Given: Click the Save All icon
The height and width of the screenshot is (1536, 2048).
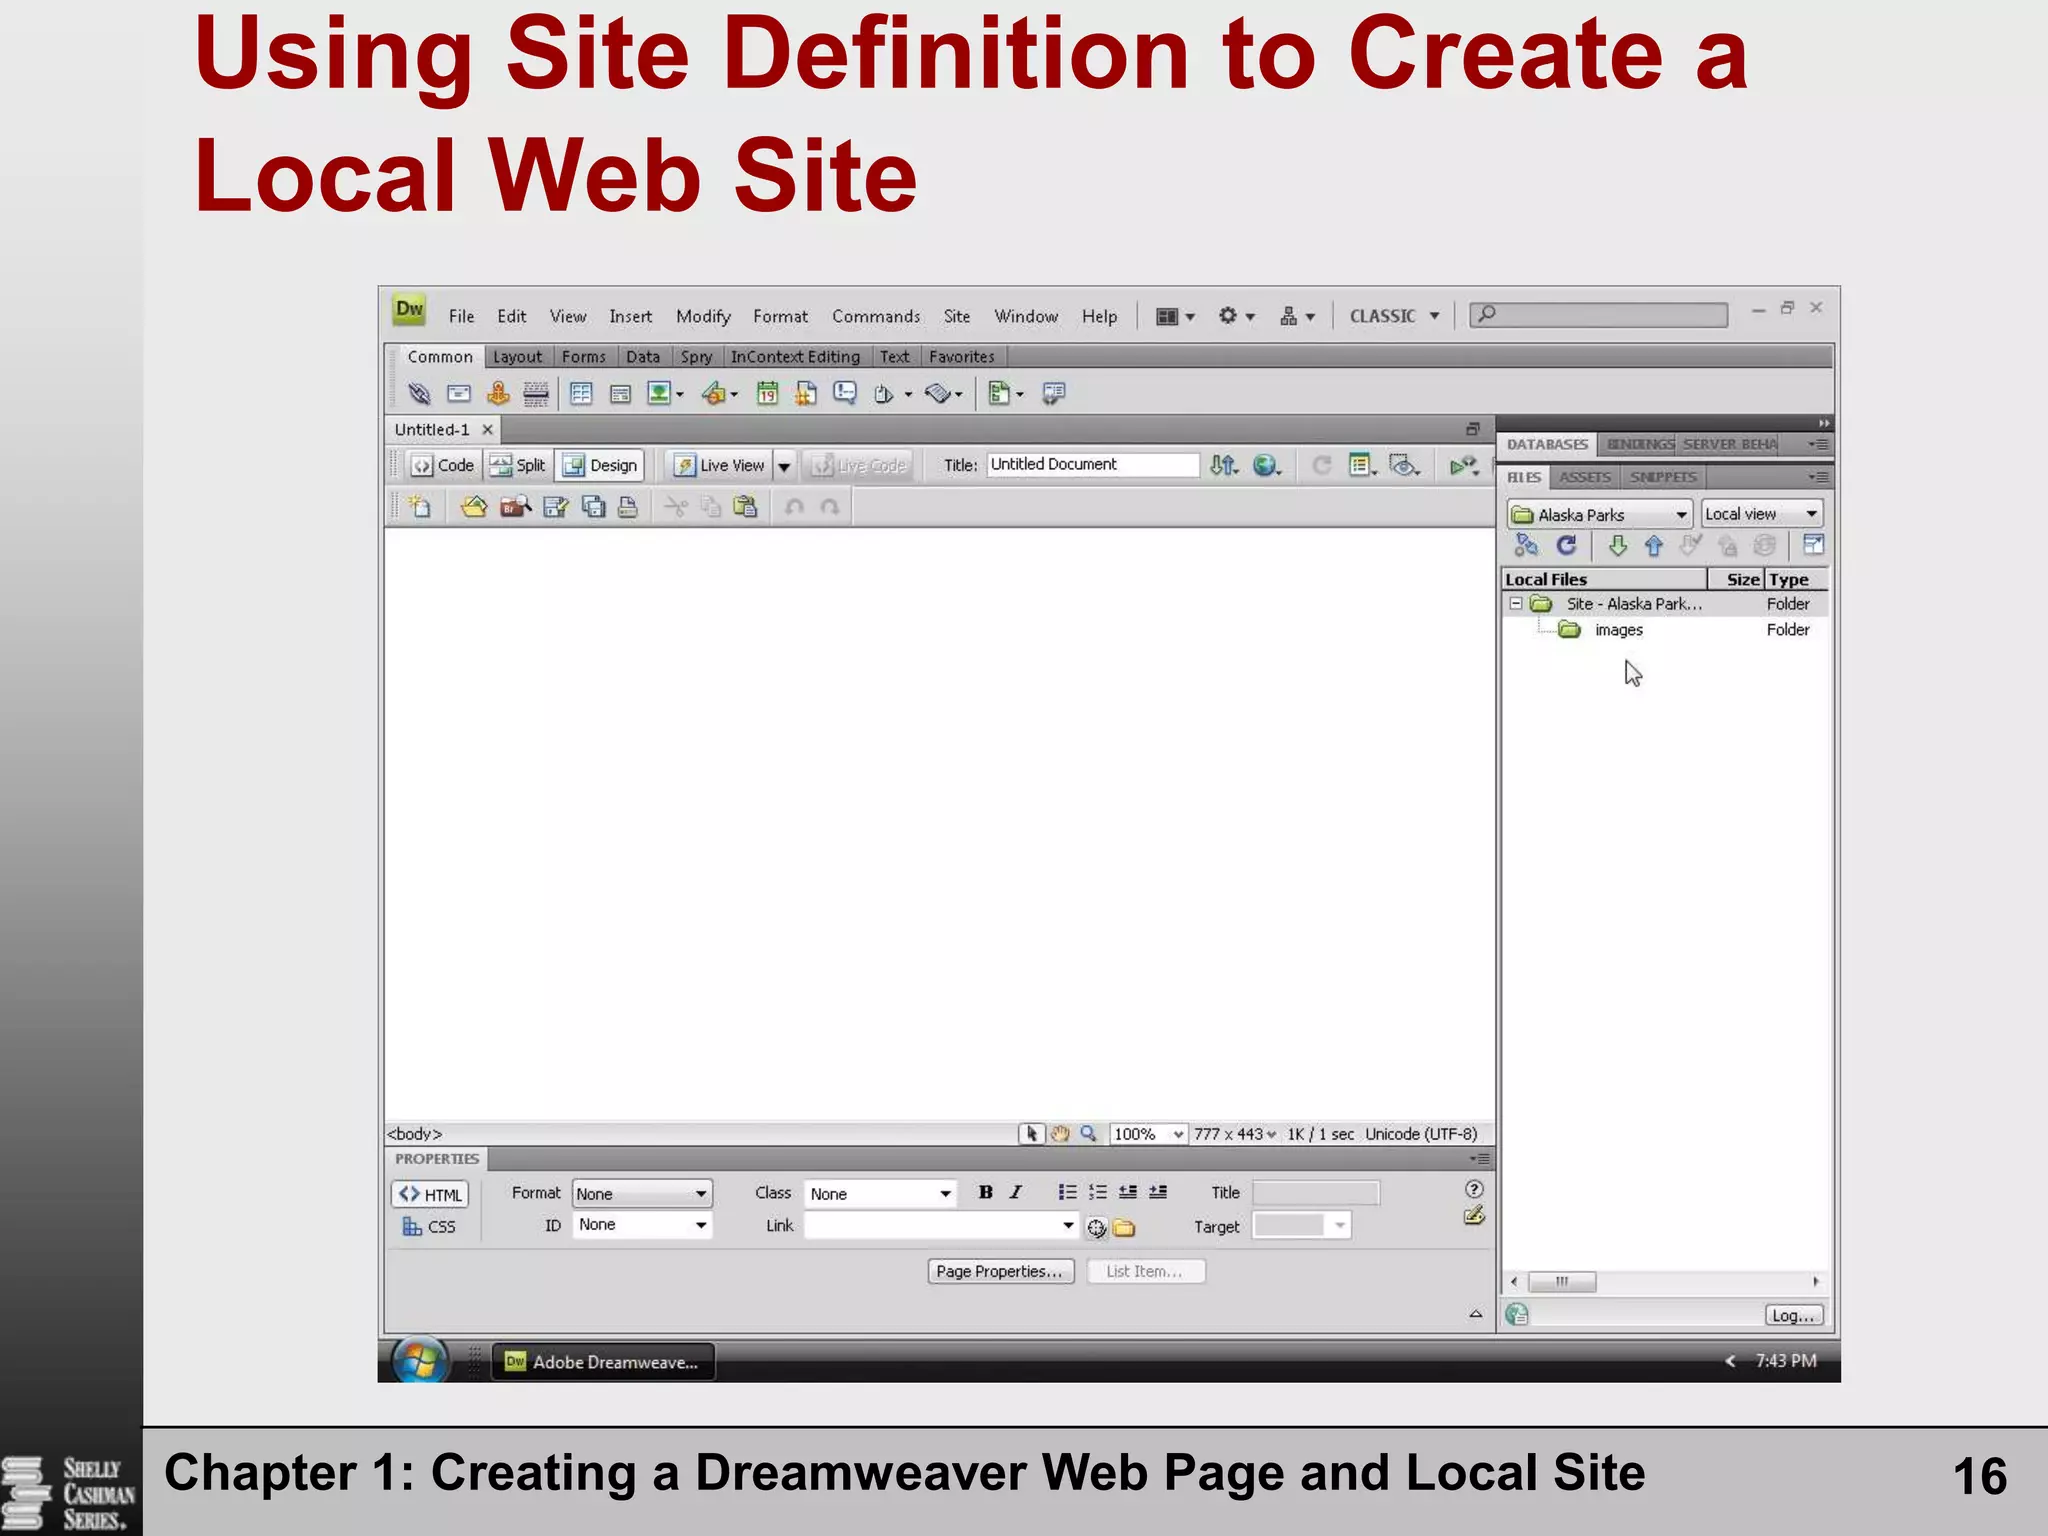Looking at the screenshot, I should pos(593,507).
